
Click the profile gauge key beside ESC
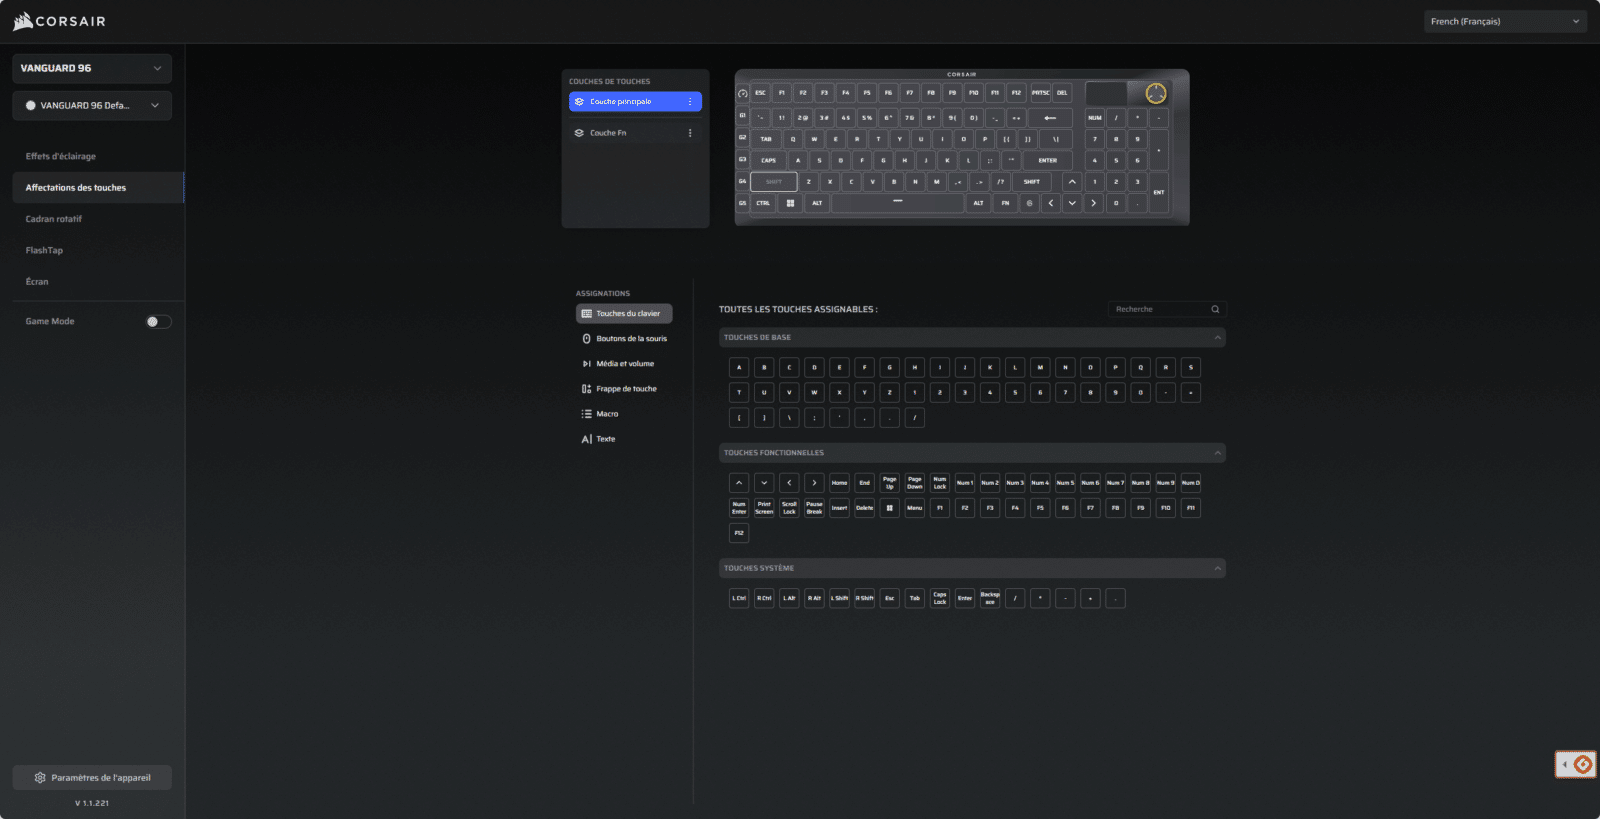pos(742,93)
